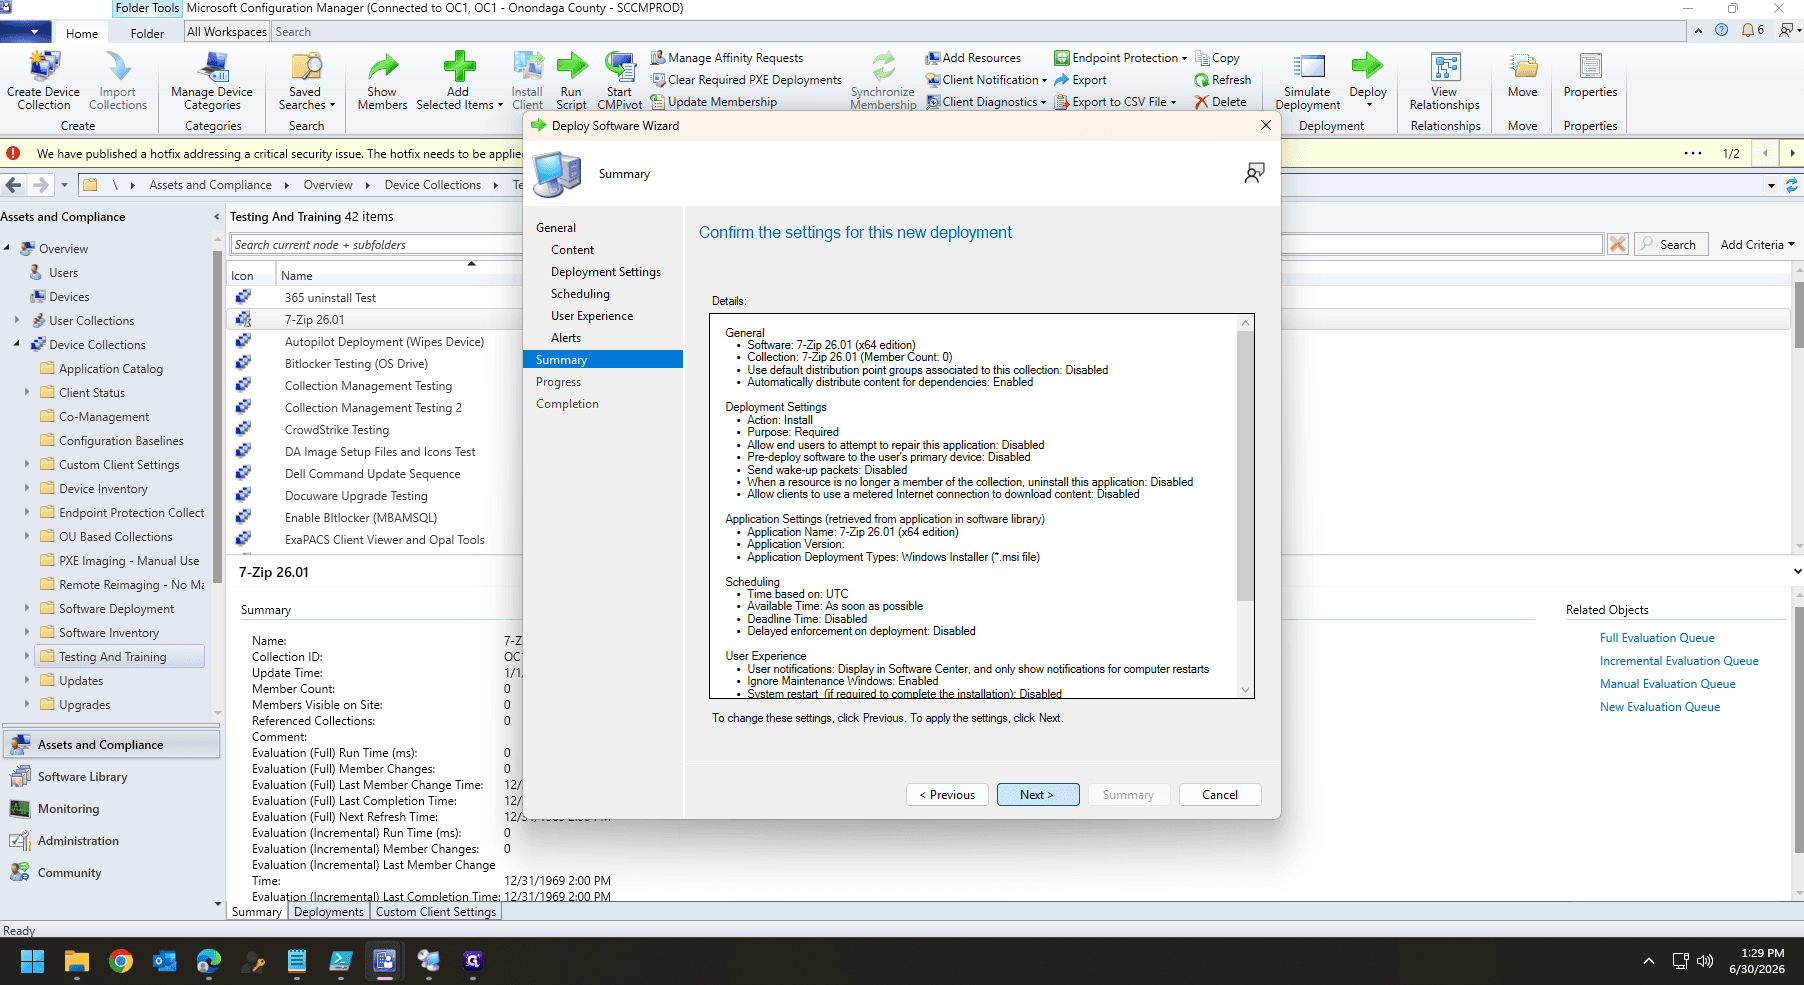Image resolution: width=1804 pixels, height=985 pixels.
Task: Click the details box scroll down arrow
Action: pos(1245,690)
